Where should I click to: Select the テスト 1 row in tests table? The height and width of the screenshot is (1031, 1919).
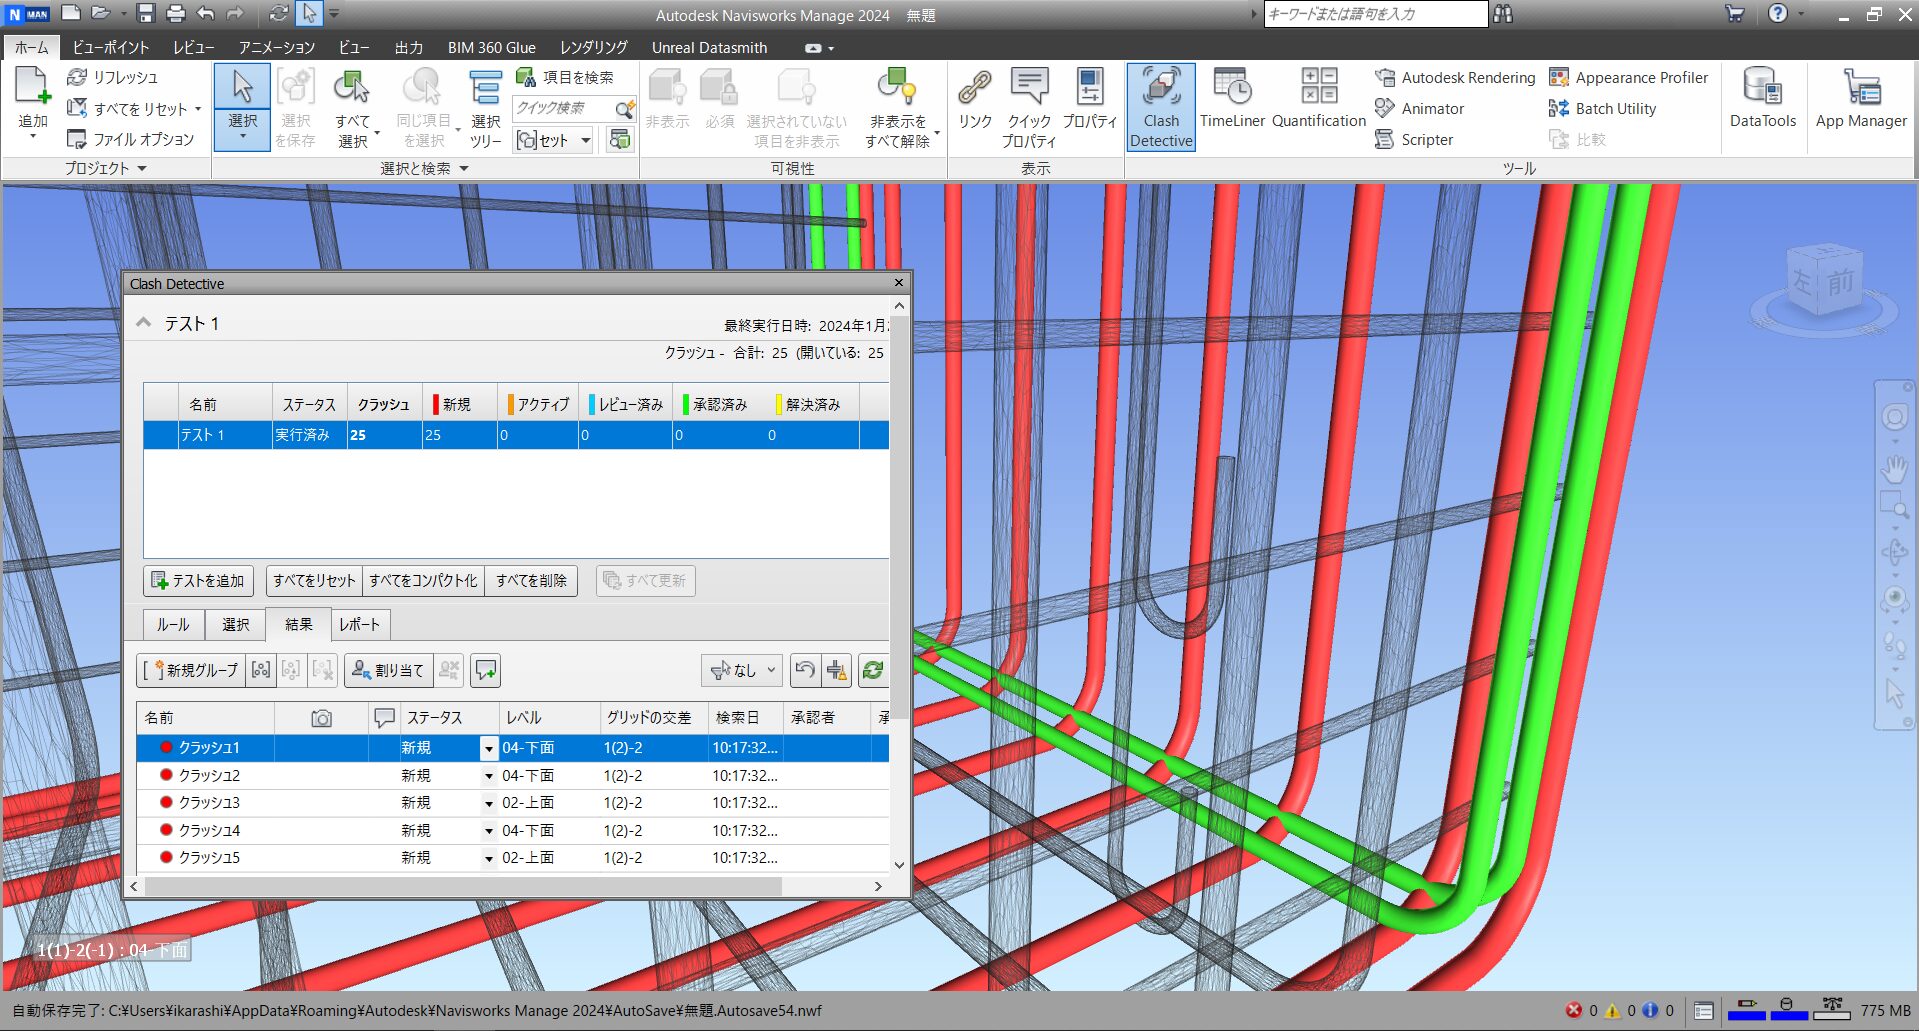pyautogui.click(x=516, y=435)
